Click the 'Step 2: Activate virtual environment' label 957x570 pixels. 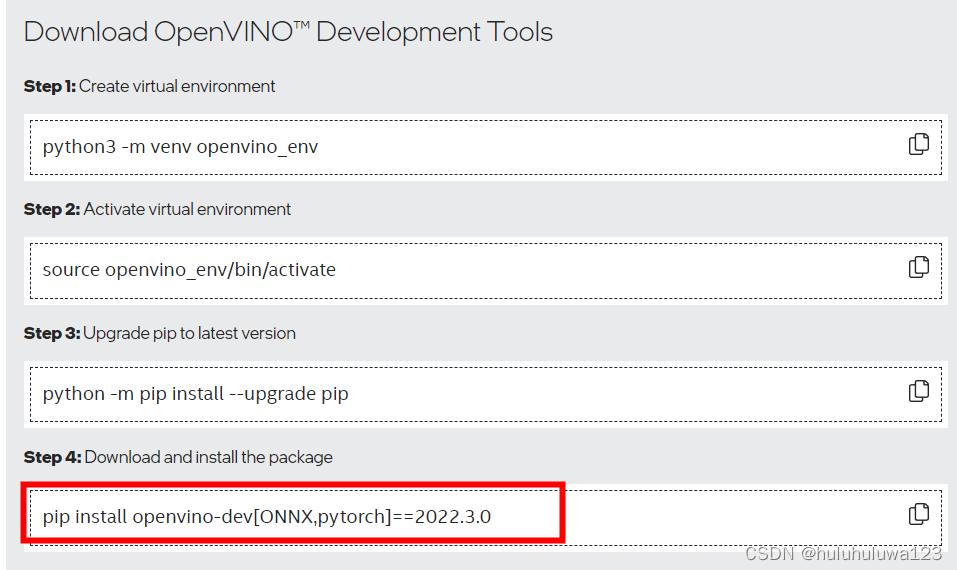[157, 209]
